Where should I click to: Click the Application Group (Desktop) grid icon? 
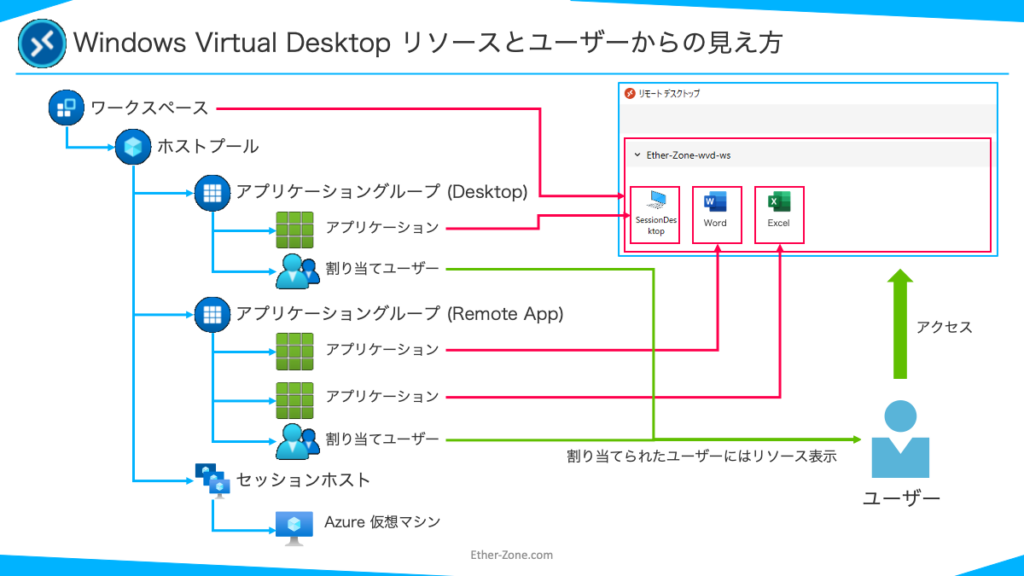coord(212,193)
